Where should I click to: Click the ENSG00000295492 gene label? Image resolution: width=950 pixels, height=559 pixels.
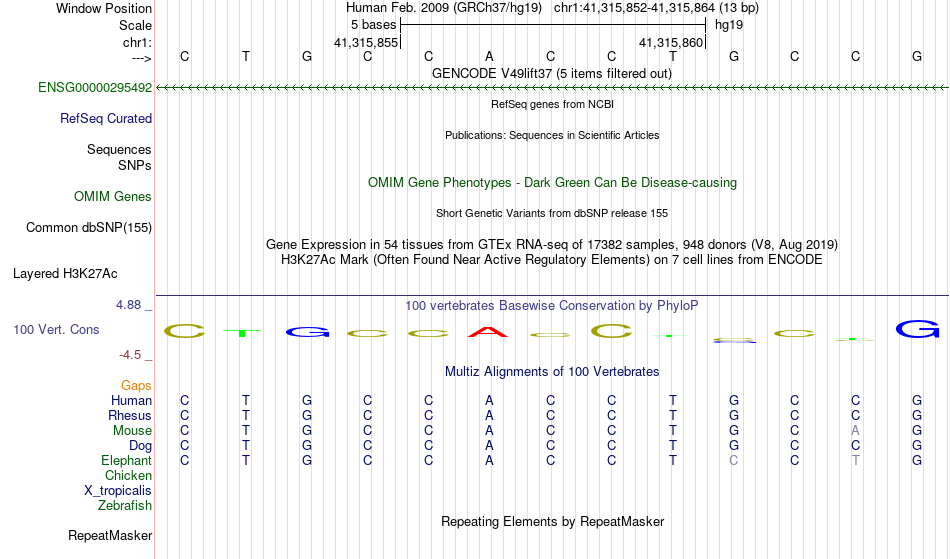click(95, 87)
